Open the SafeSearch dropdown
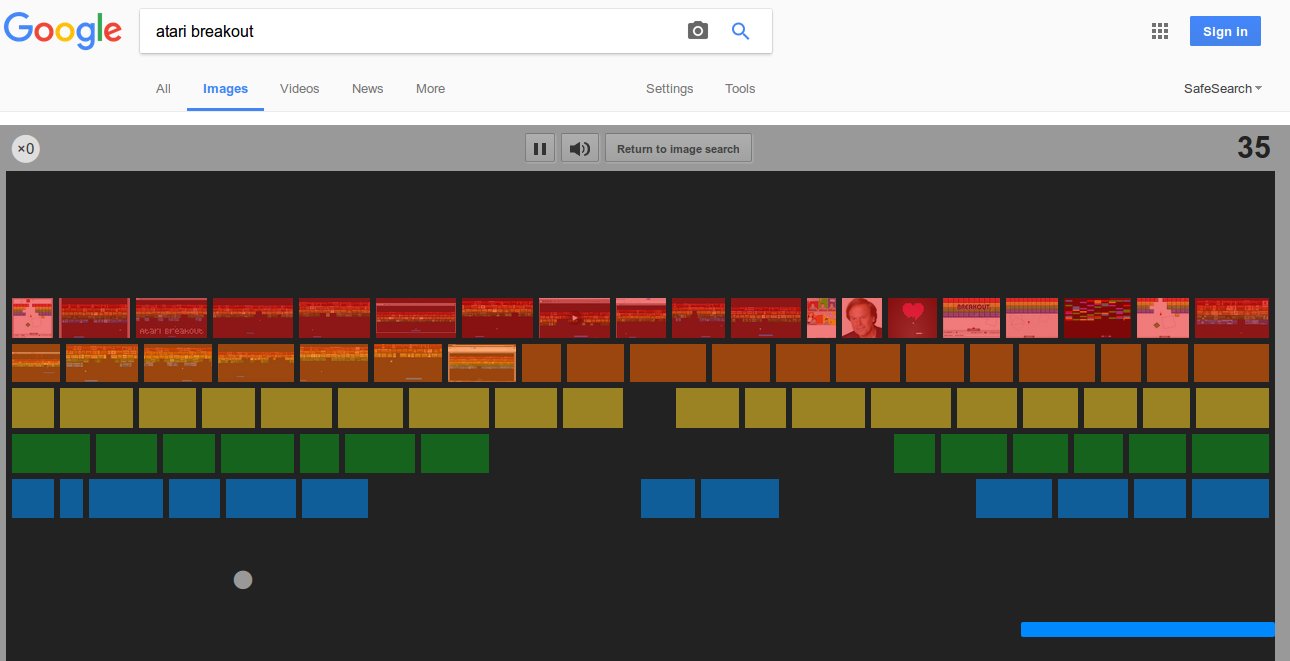The width and height of the screenshot is (1290, 661). coord(1223,89)
